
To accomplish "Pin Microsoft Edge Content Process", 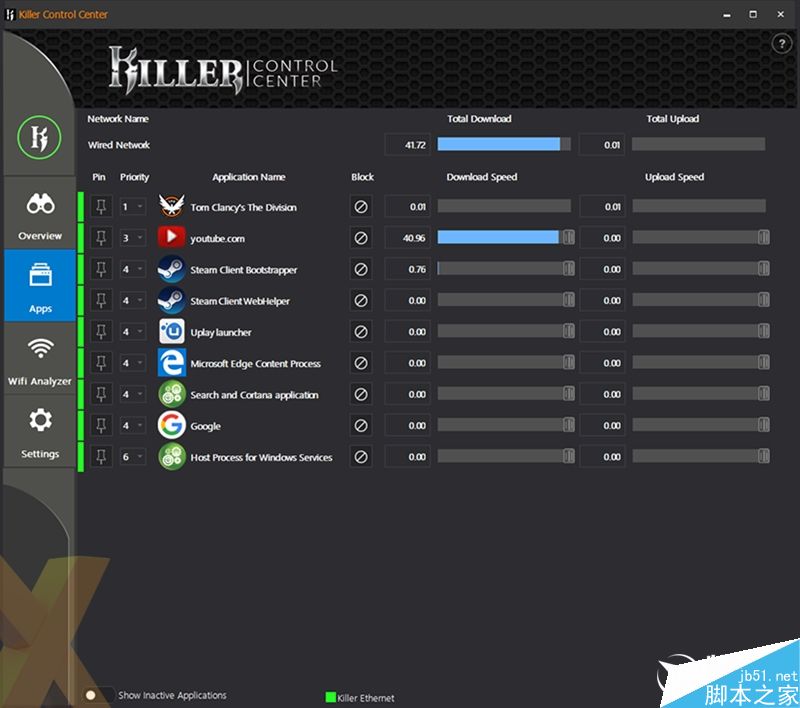I will click(x=101, y=363).
